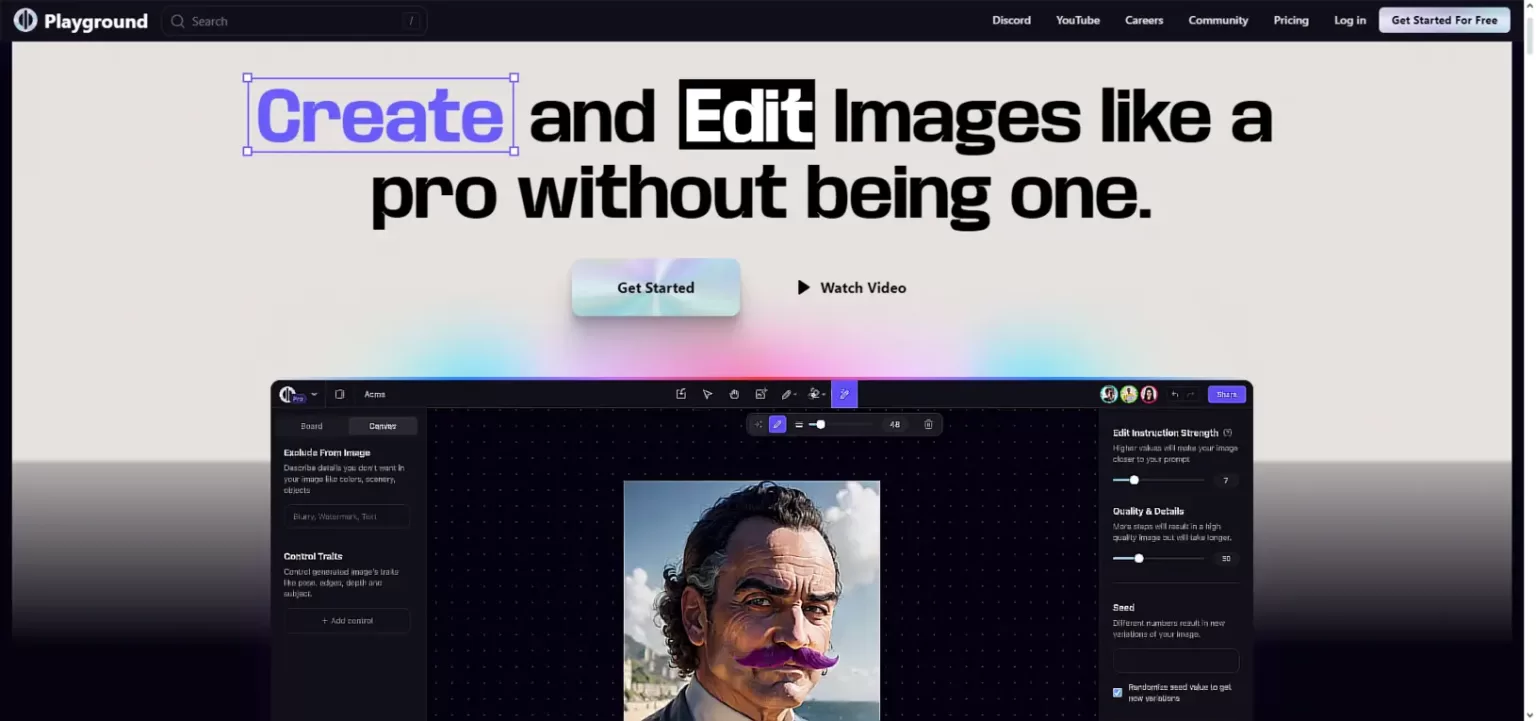
Task: Click the Exclude From Image text field
Action: (346, 516)
